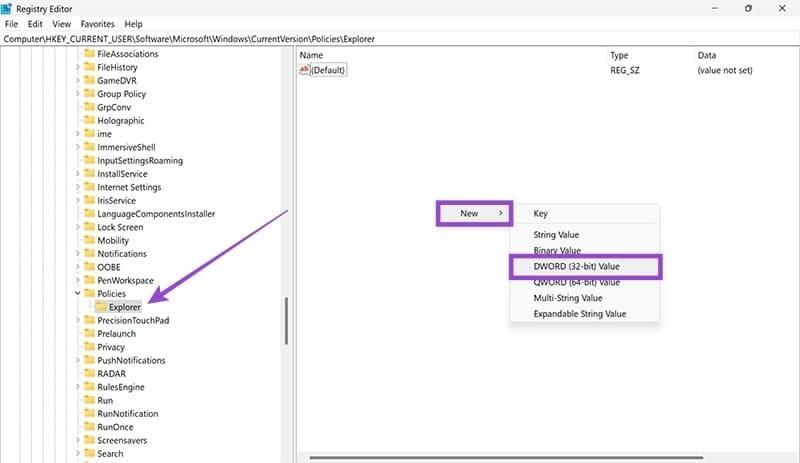Click the tree pane vertical scrollbar thumb

[286, 320]
